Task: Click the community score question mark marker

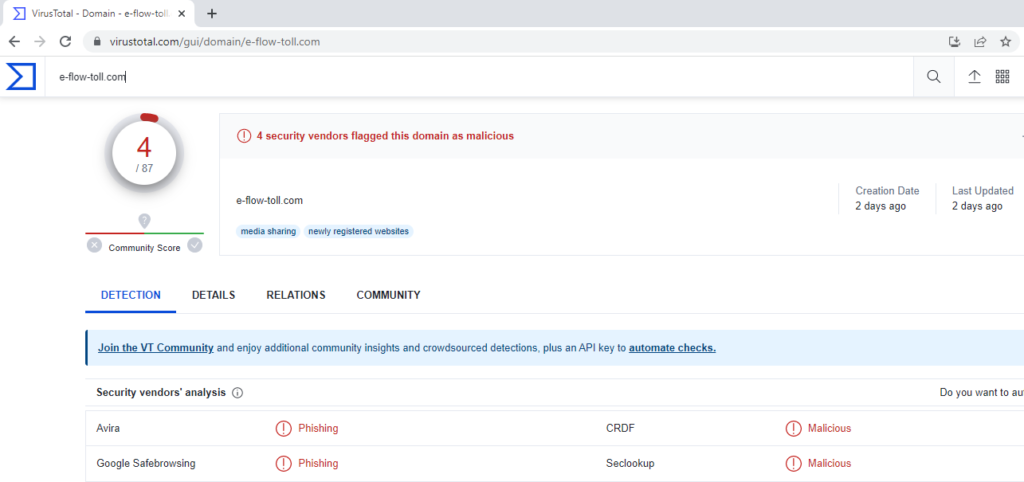Action: click(144, 221)
